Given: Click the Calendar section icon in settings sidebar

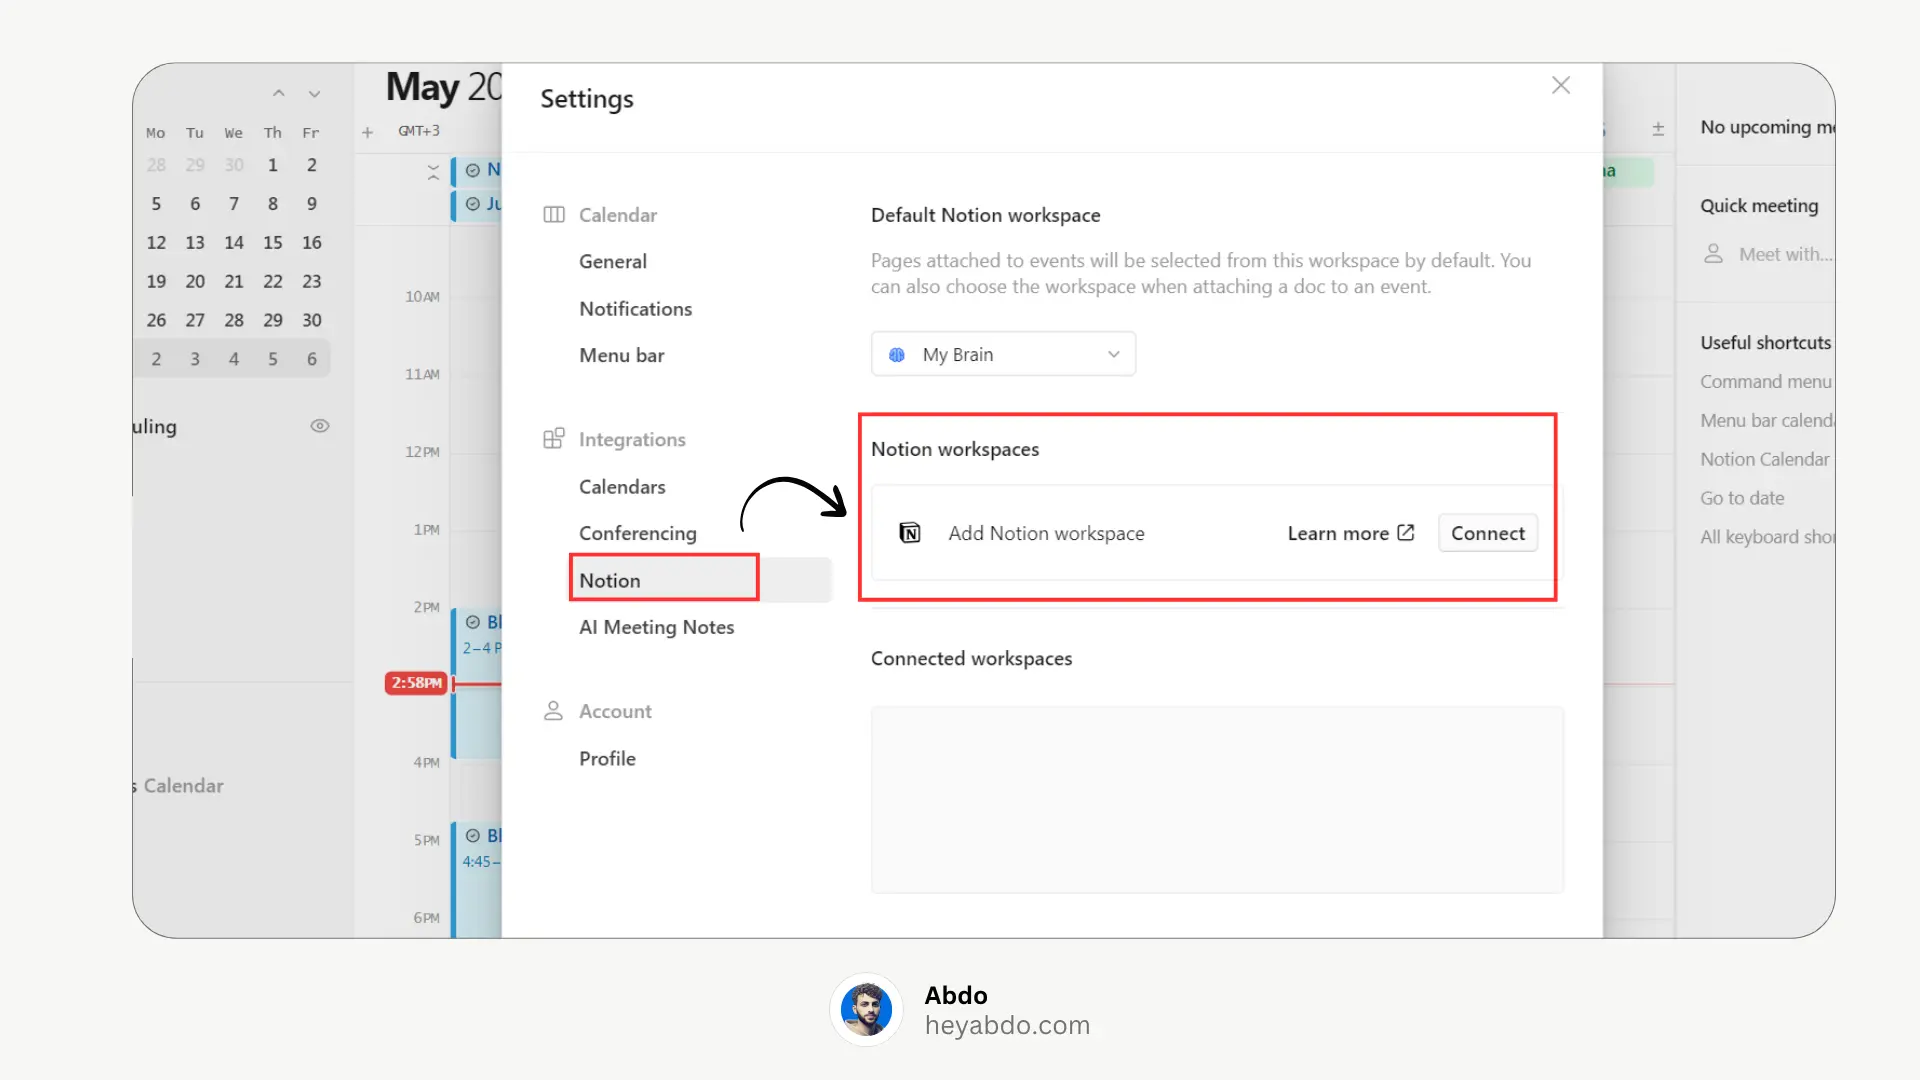Looking at the screenshot, I should [554, 215].
